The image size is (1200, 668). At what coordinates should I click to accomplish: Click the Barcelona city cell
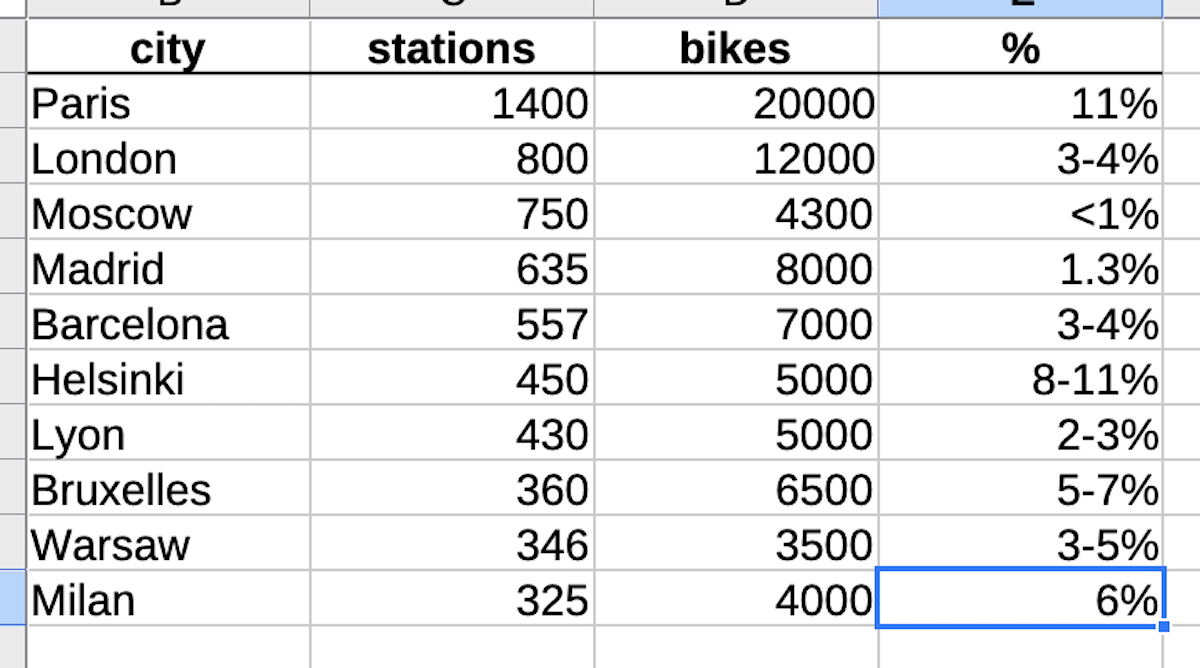168,323
